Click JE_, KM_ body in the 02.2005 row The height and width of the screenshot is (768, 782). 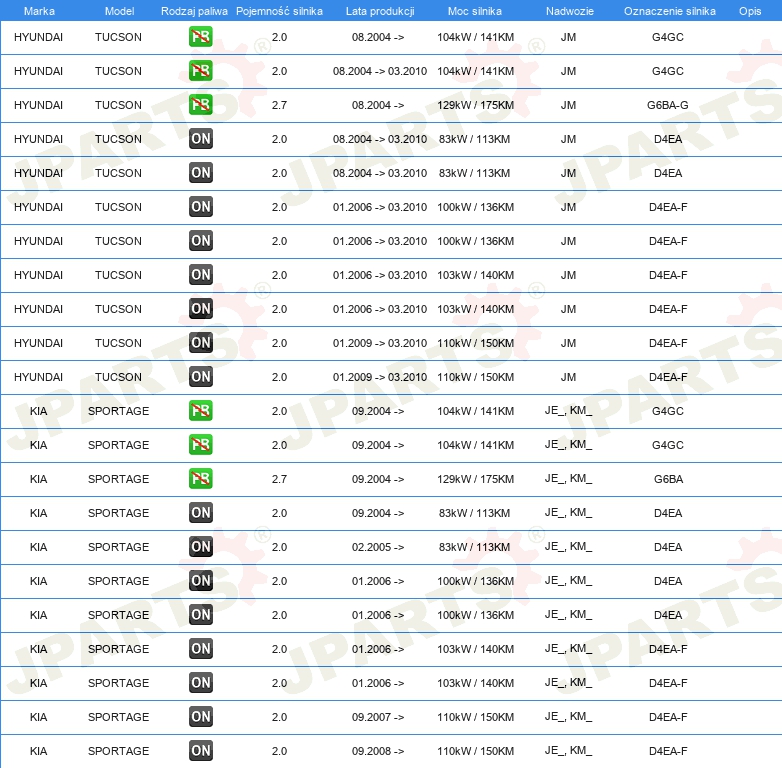[569, 547]
